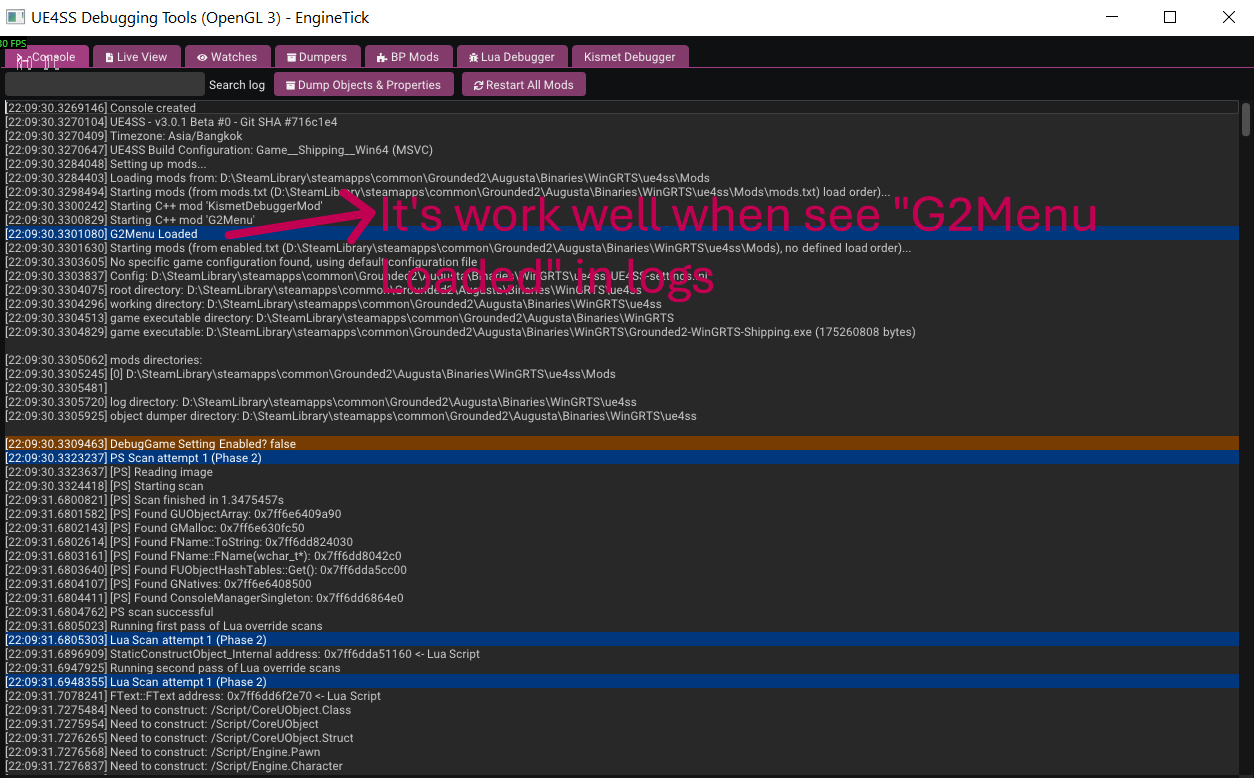Click the application icon in title bar
The height and width of the screenshot is (778, 1254).
16,17
